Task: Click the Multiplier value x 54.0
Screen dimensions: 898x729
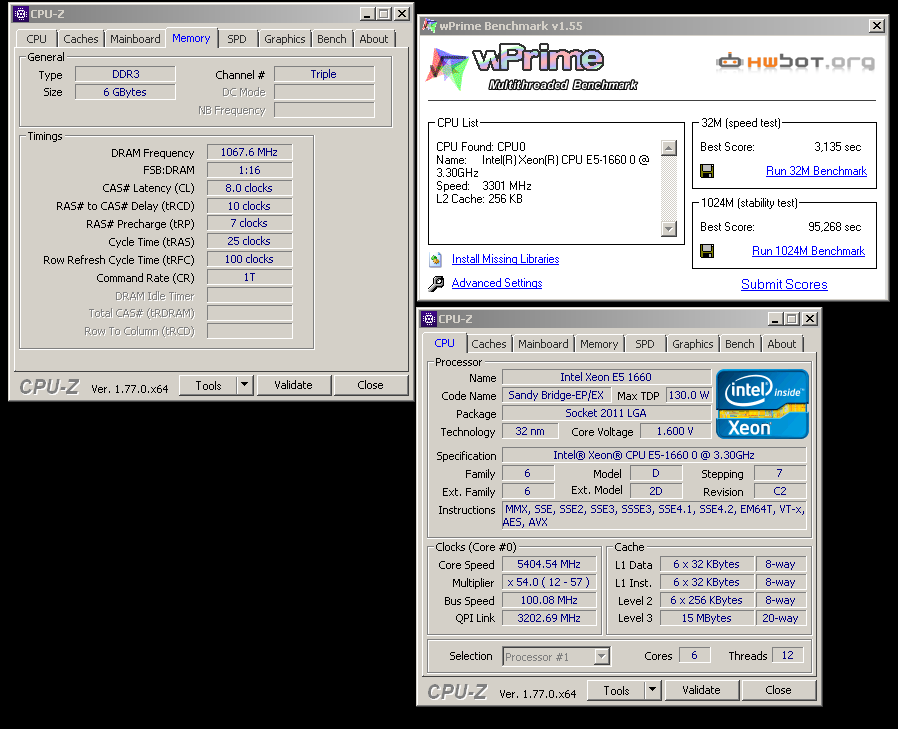Action: [x=549, y=582]
